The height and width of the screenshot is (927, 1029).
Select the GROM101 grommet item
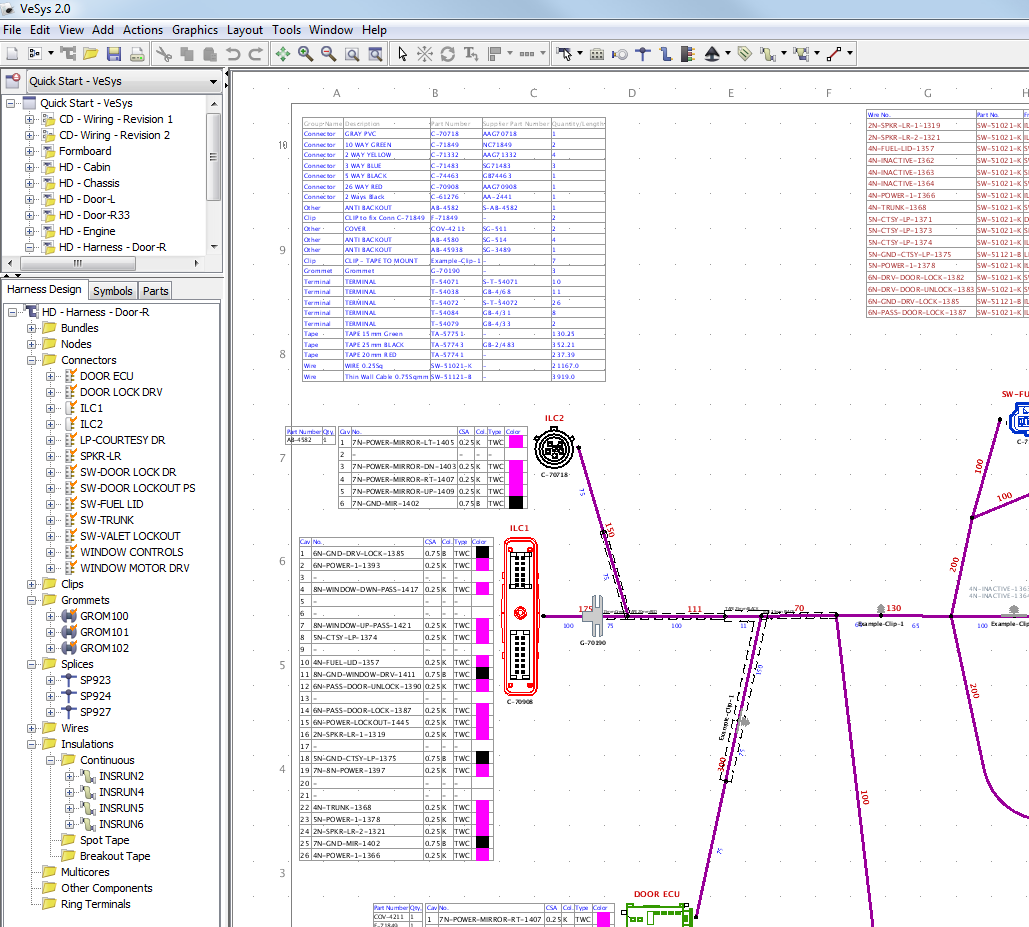[103, 631]
